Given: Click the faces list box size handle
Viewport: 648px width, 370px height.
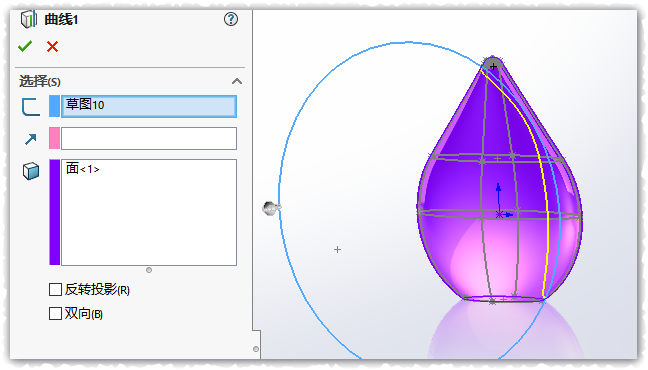Looking at the screenshot, I should point(149,270).
